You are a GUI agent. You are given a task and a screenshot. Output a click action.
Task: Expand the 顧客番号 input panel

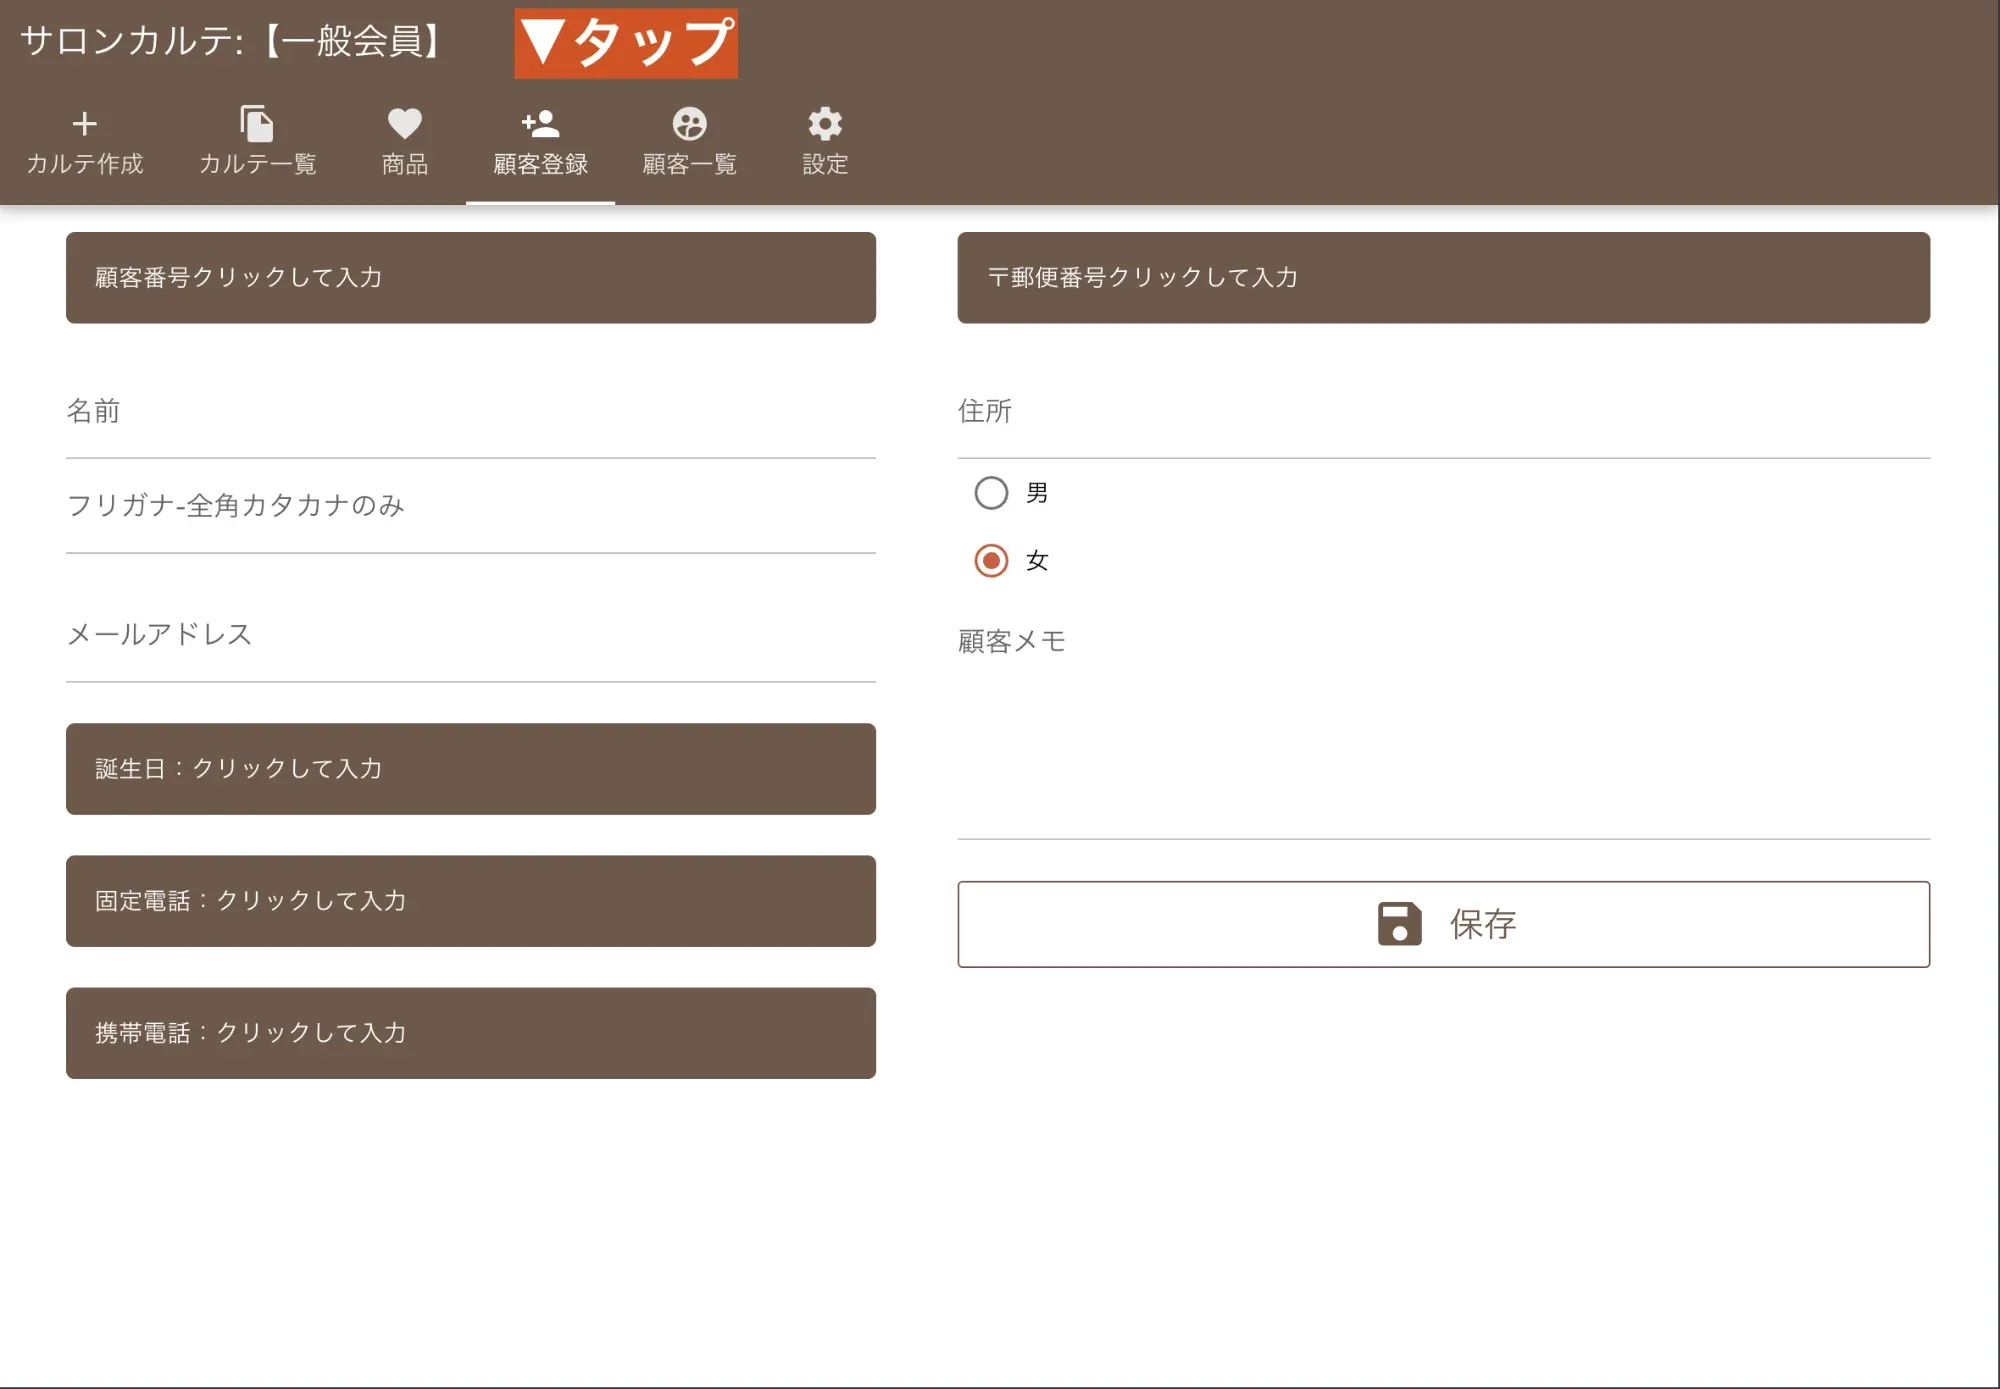pos(470,278)
